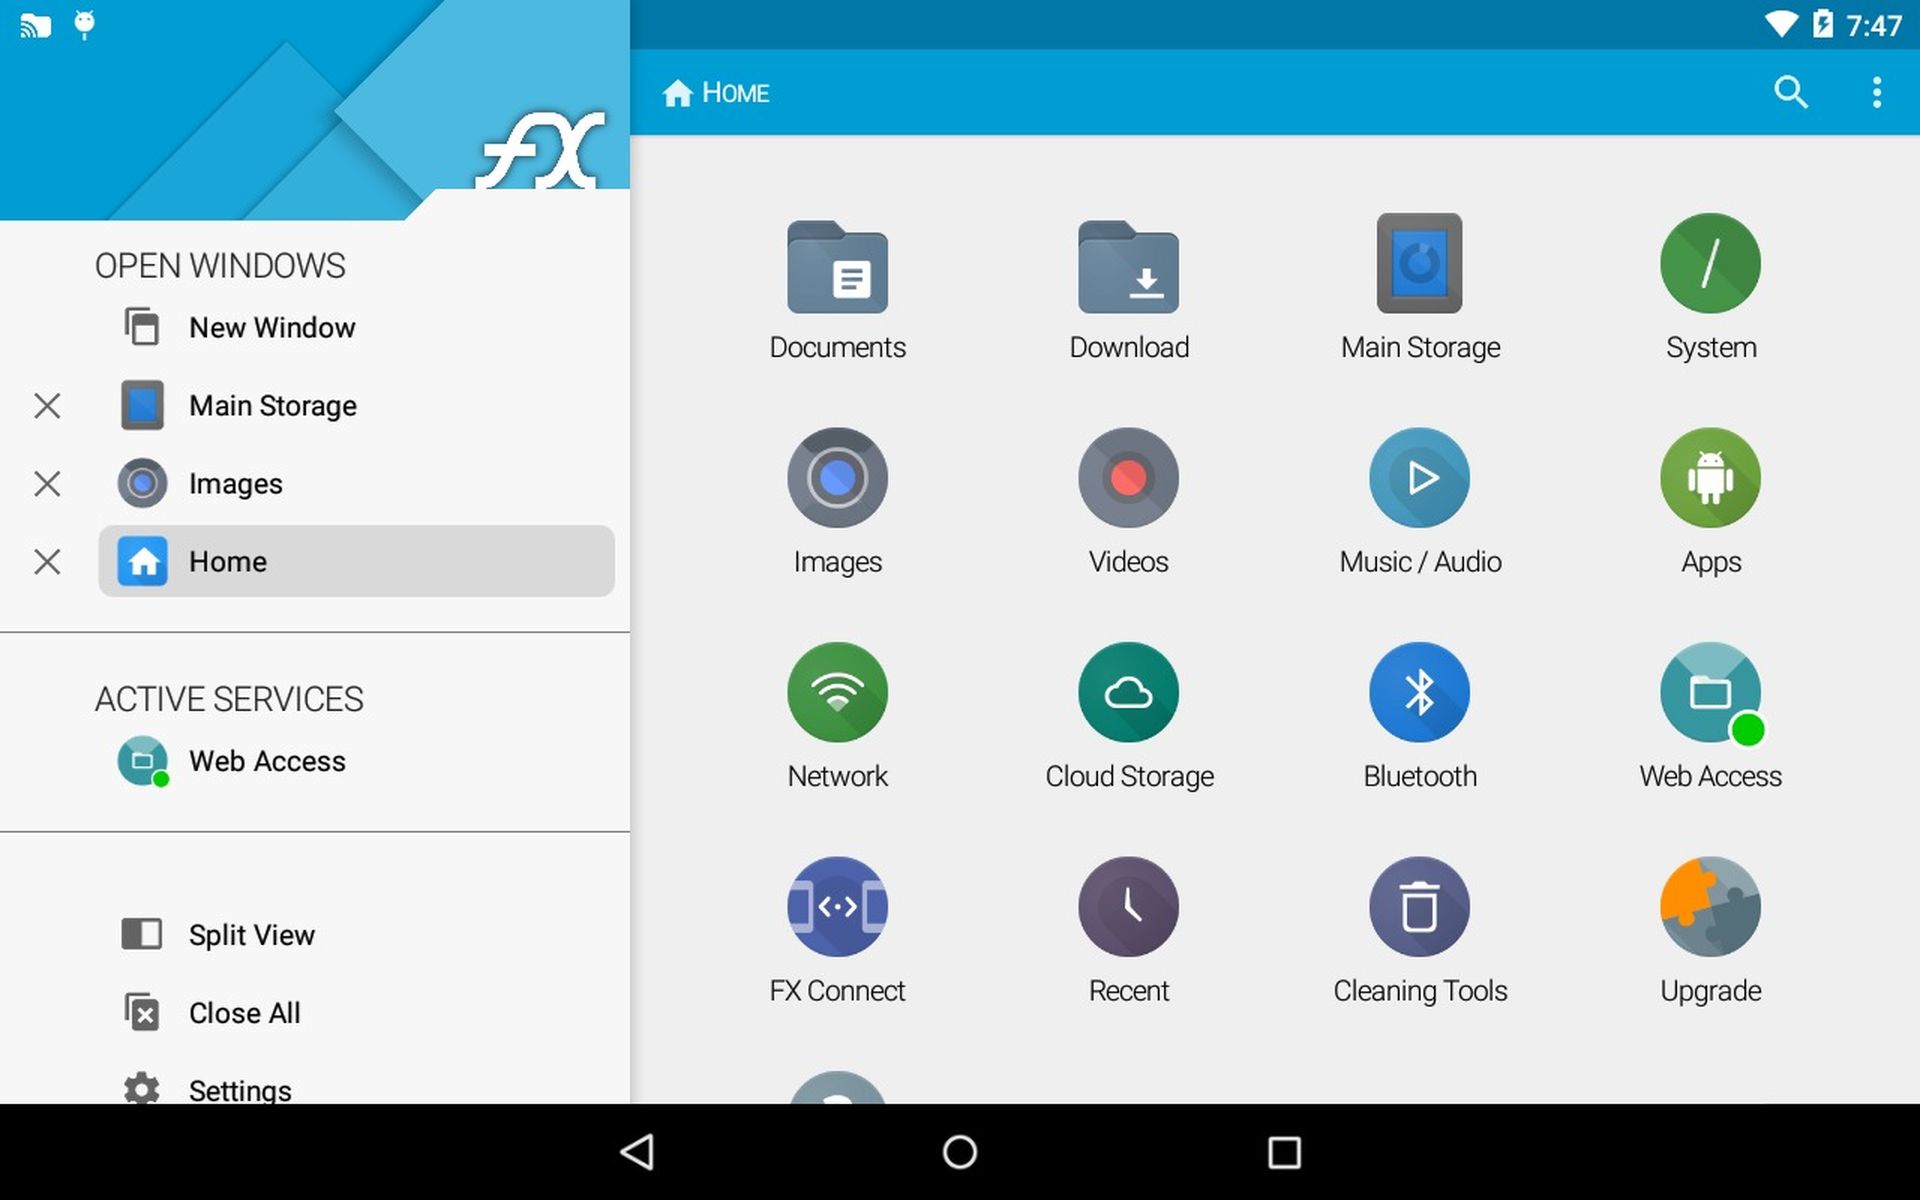Tap the Web Access active service

[267, 760]
